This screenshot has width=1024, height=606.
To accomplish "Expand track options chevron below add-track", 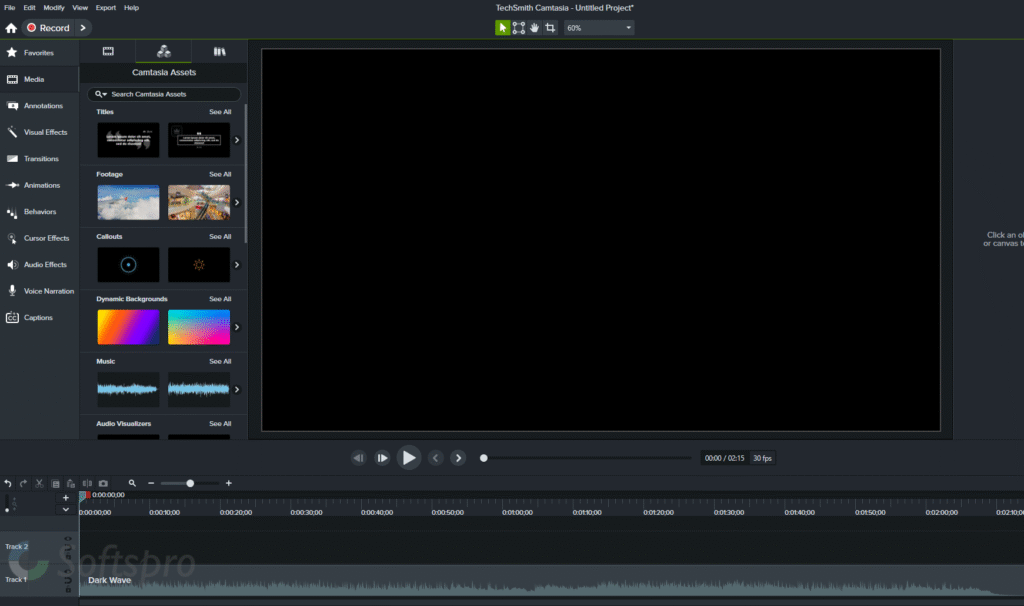I will click(x=65, y=509).
